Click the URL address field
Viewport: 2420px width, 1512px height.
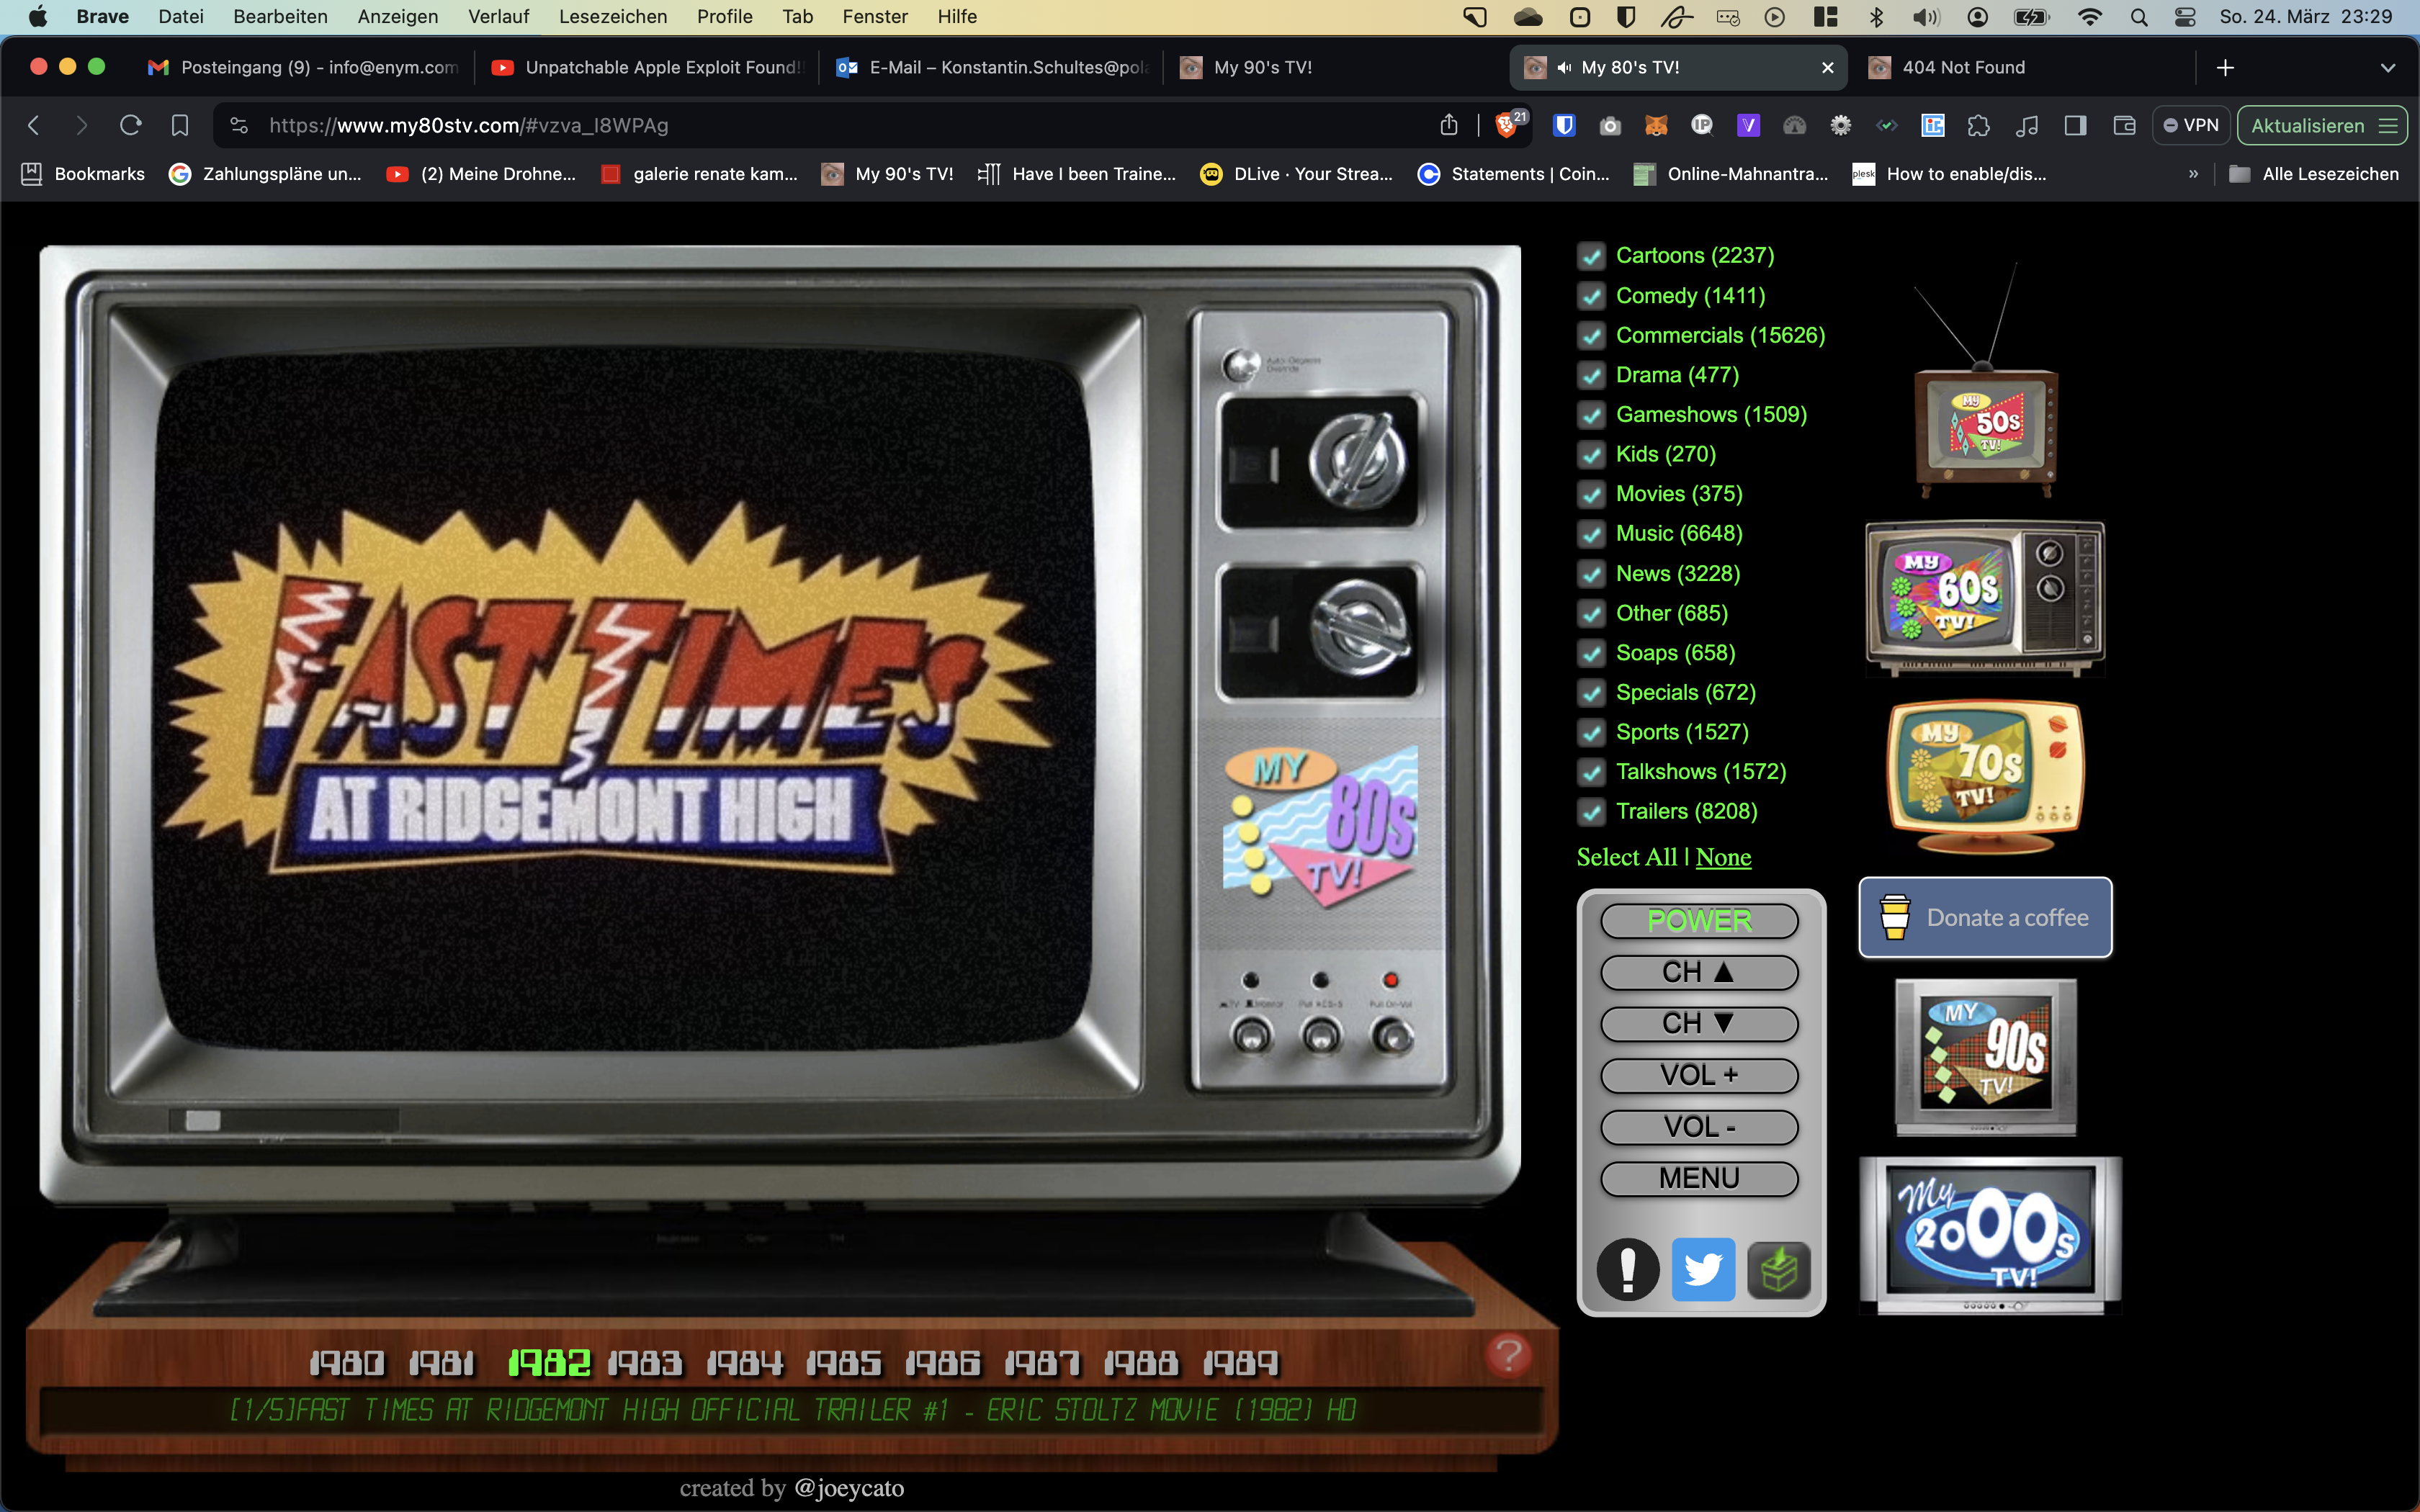tap(840, 125)
